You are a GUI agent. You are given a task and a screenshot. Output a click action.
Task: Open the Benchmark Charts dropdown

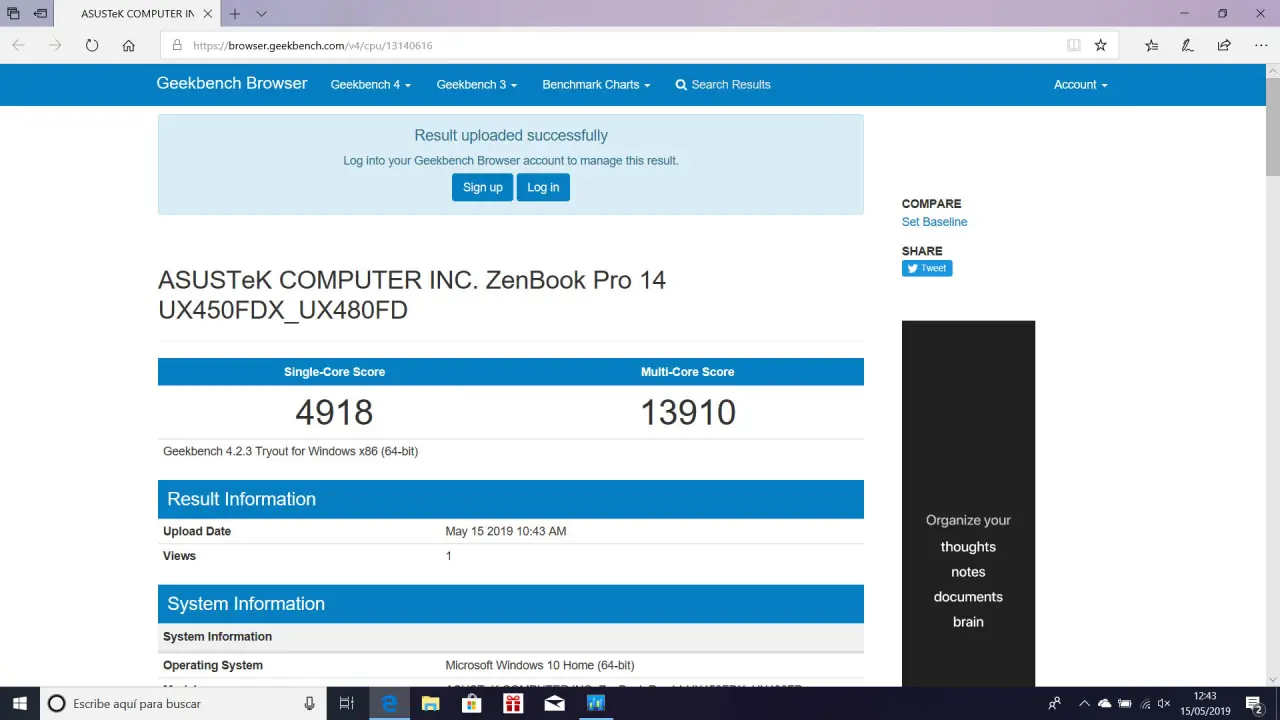pos(596,85)
